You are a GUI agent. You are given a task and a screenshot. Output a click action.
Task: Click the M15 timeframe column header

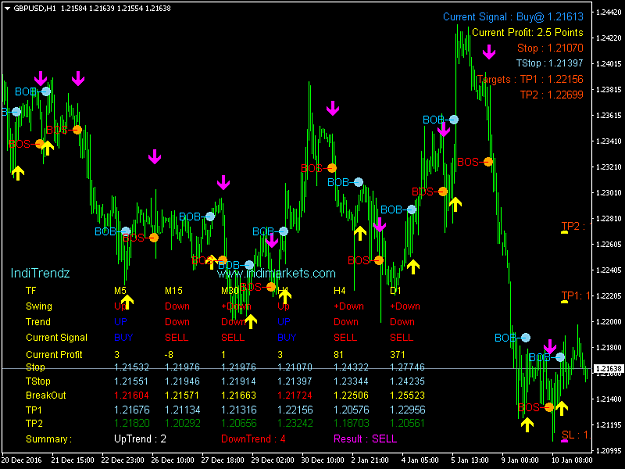173,291
